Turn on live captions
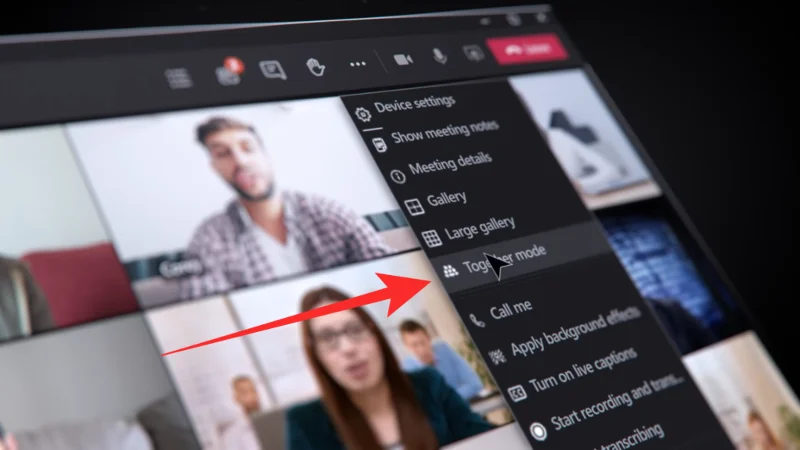The image size is (800, 450). pyautogui.click(x=572, y=374)
